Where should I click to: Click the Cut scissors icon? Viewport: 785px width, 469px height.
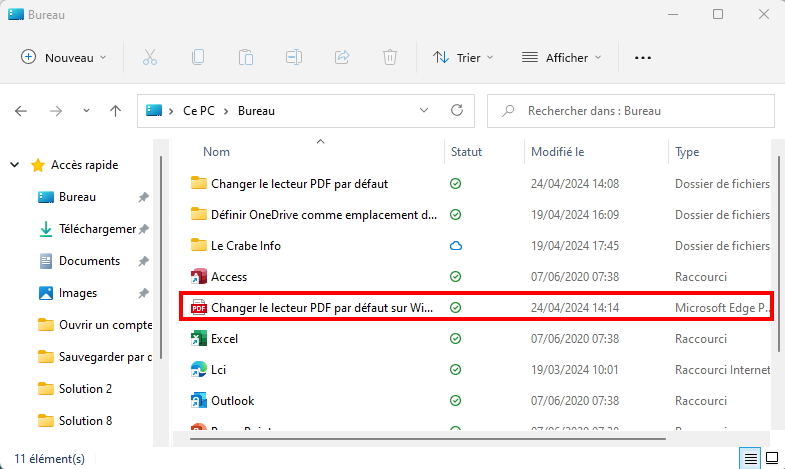point(150,58)
